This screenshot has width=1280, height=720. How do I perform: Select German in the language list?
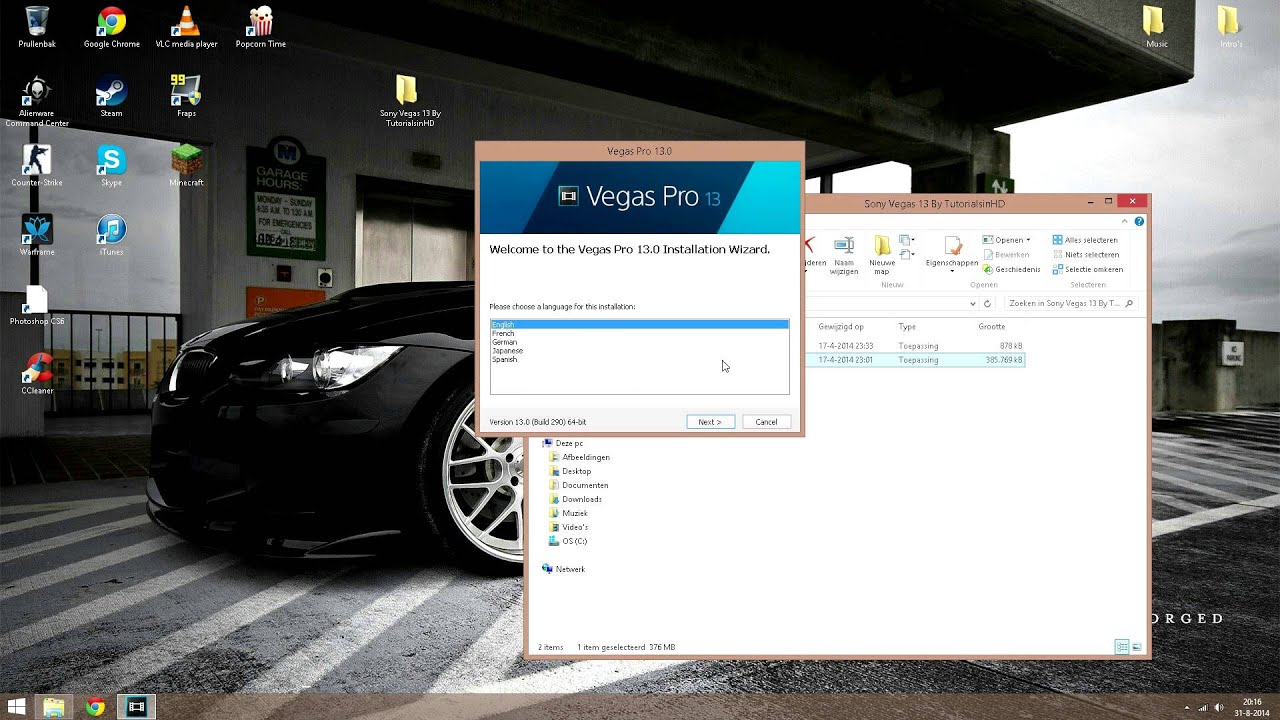point(639,342)
